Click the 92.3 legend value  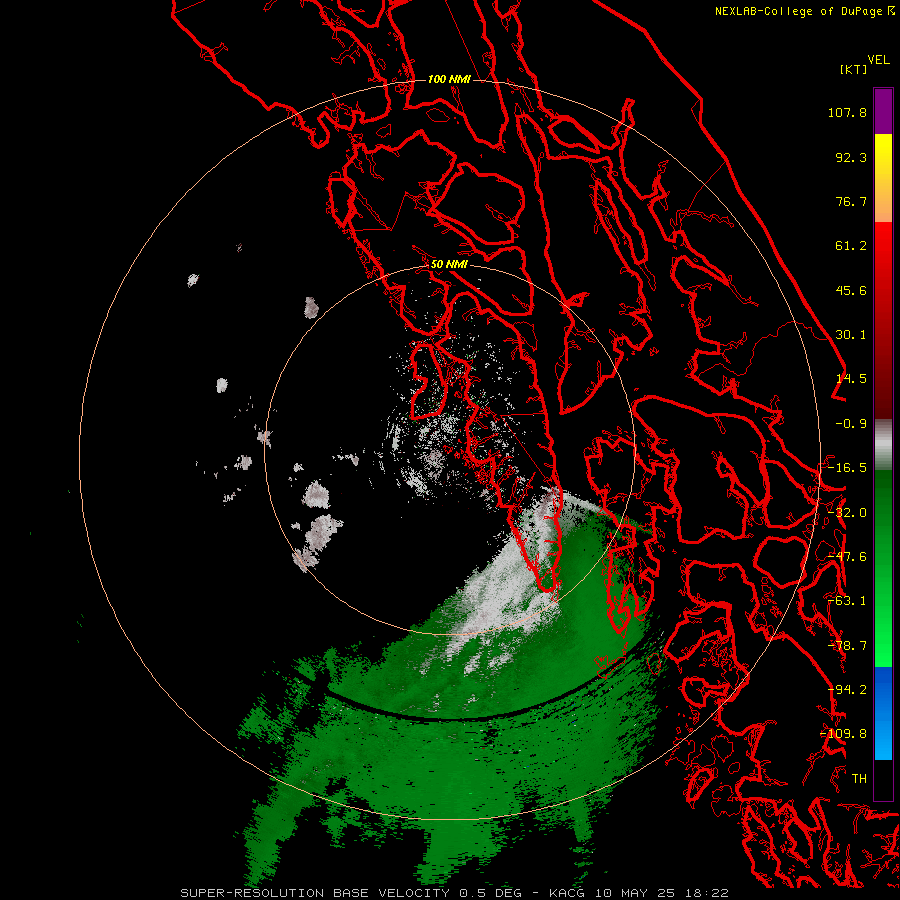pyautogui.click(x=851, y=157)
